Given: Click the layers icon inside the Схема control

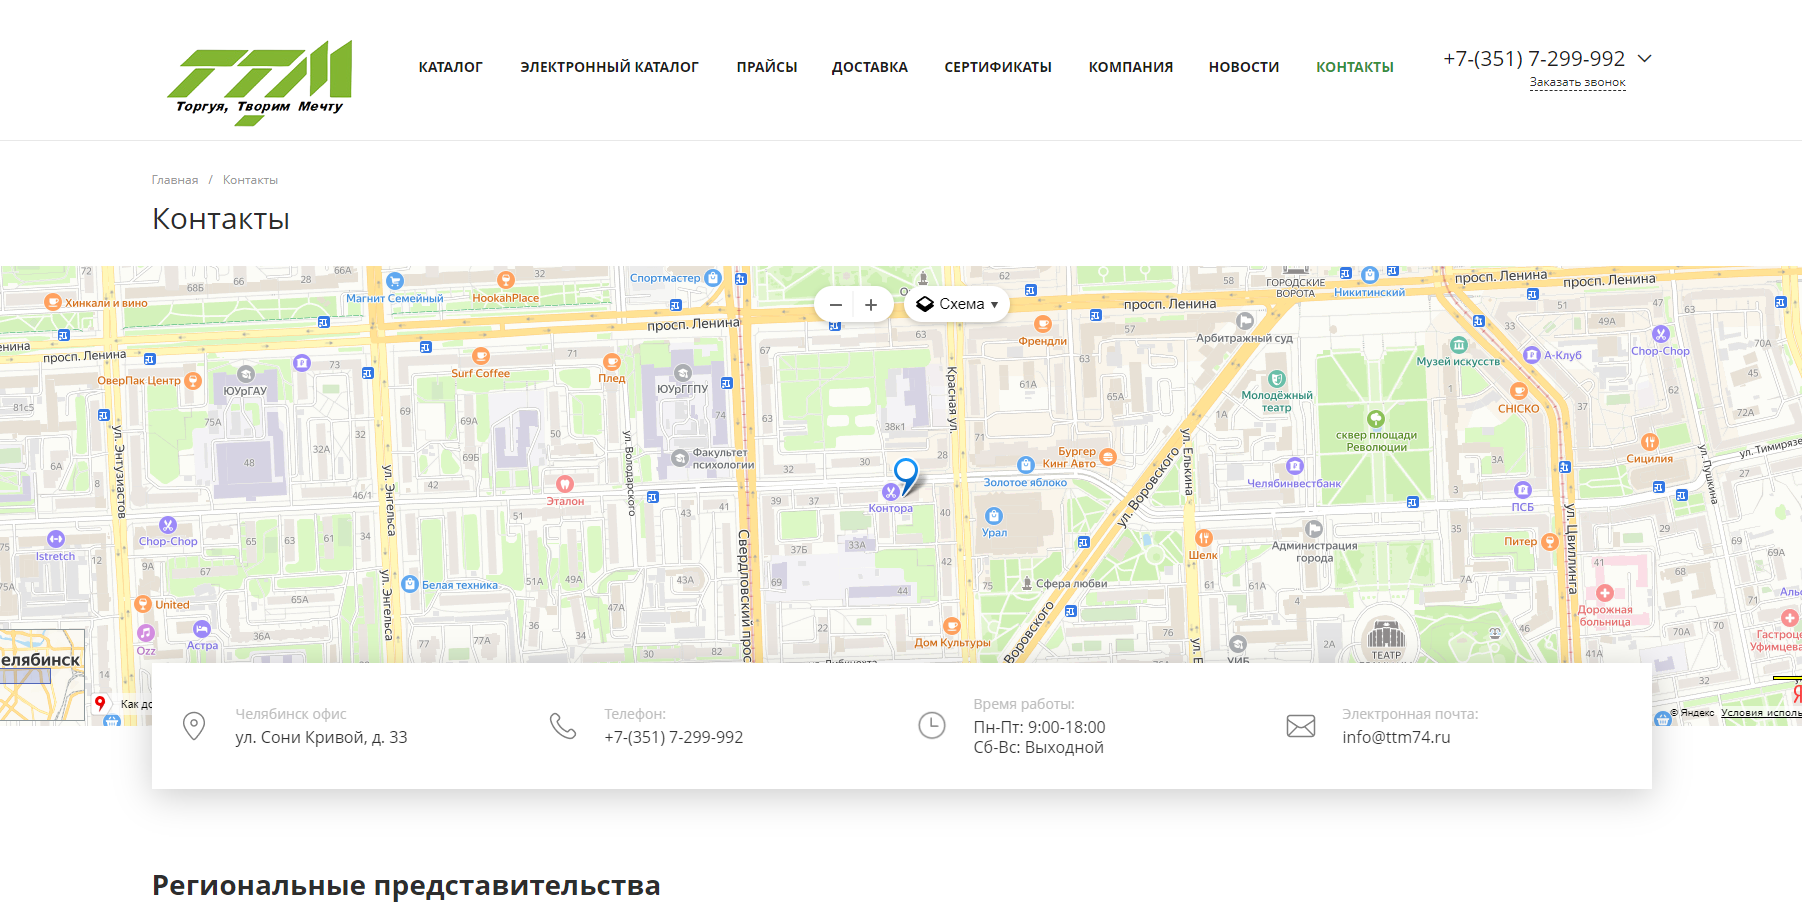Looking at the screenshot, I should (925, 303).
